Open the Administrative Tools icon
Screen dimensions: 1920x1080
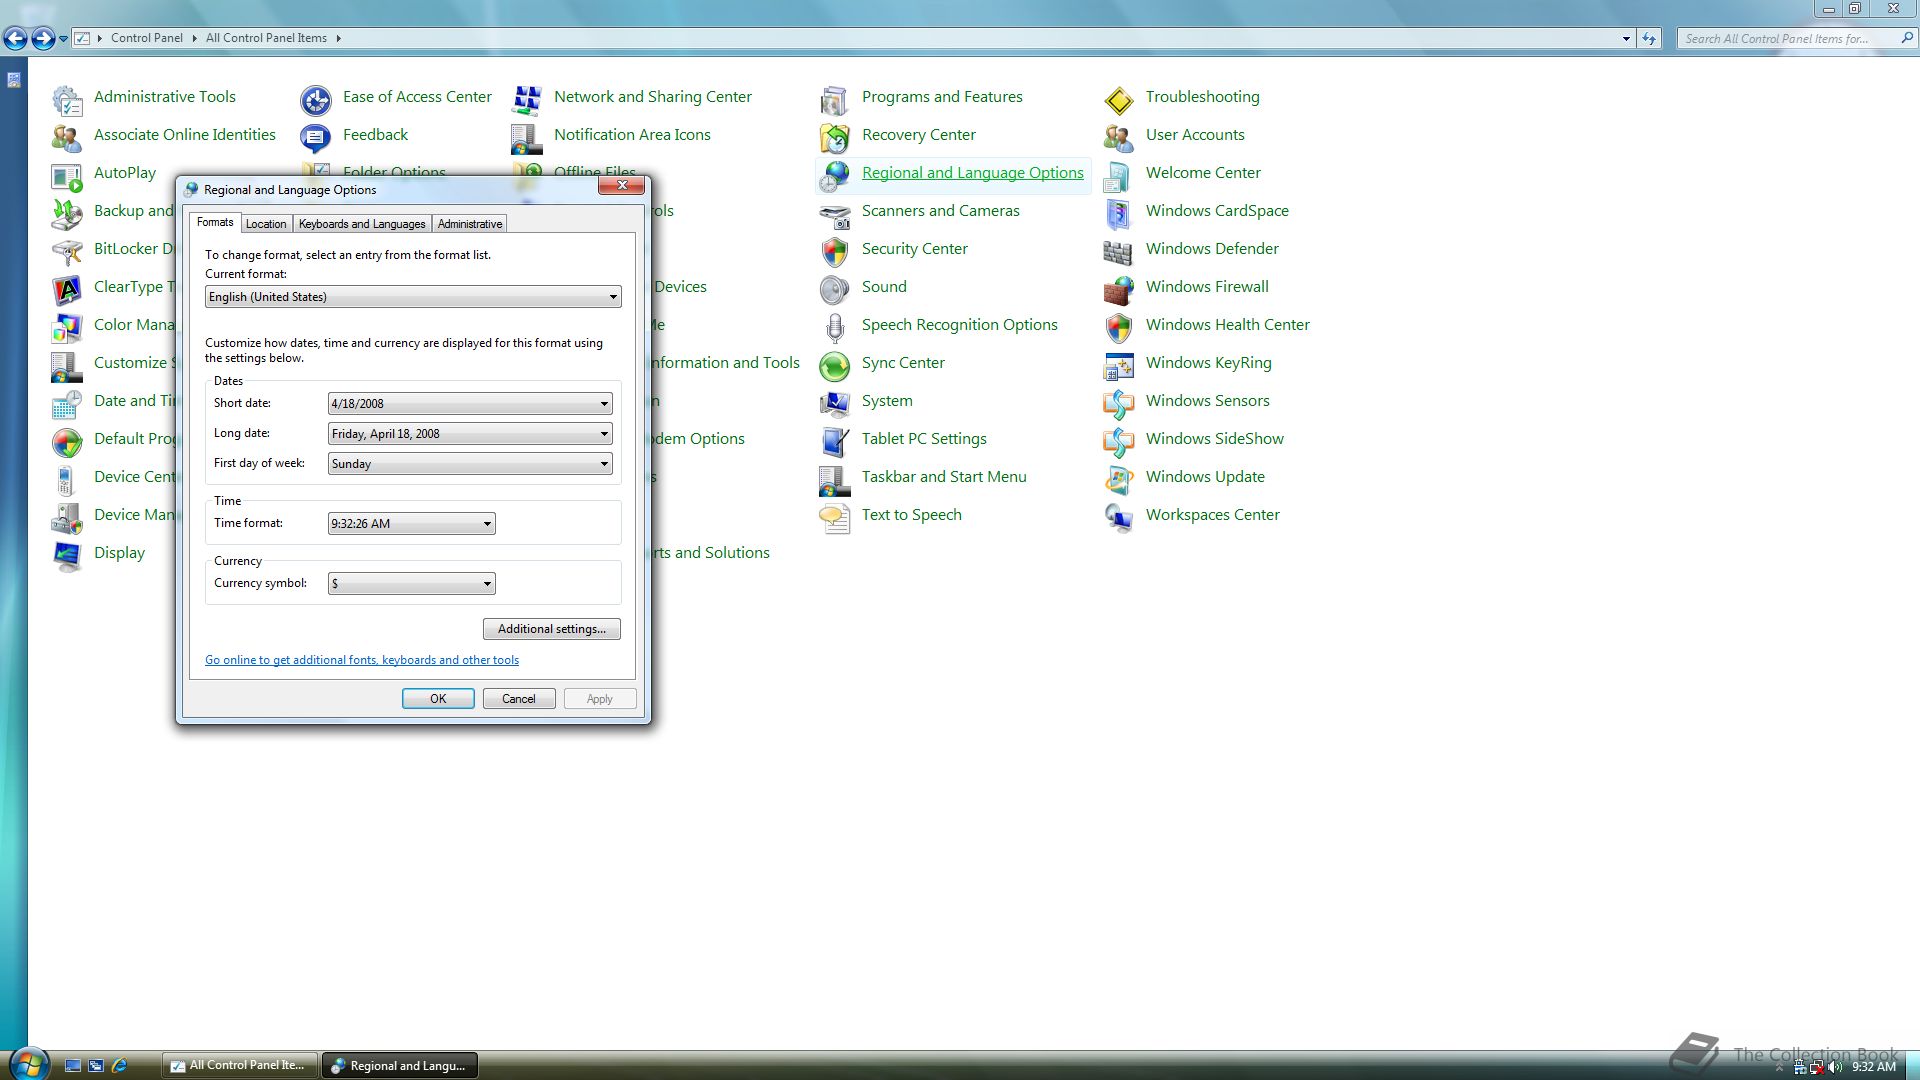click(67, 100)
